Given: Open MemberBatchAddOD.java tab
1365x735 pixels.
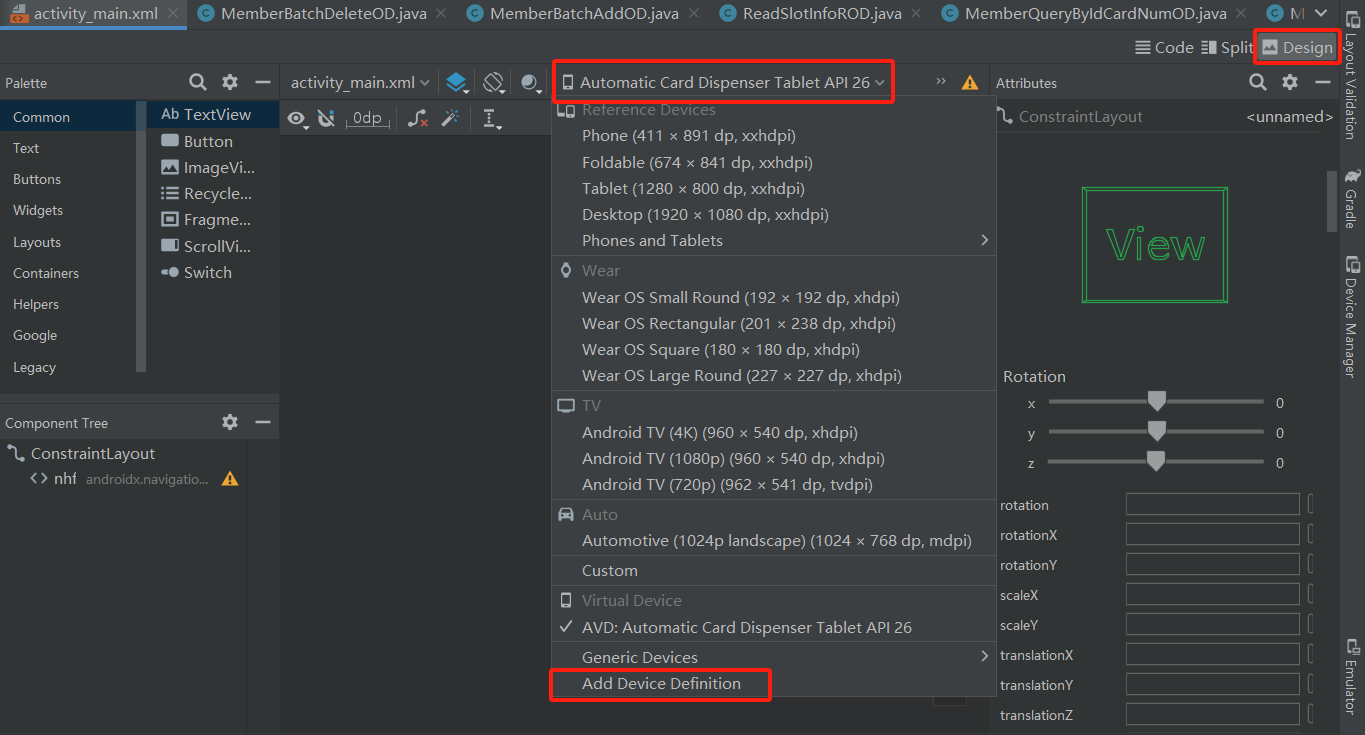Looking at the screenshot, I should 581,13.
